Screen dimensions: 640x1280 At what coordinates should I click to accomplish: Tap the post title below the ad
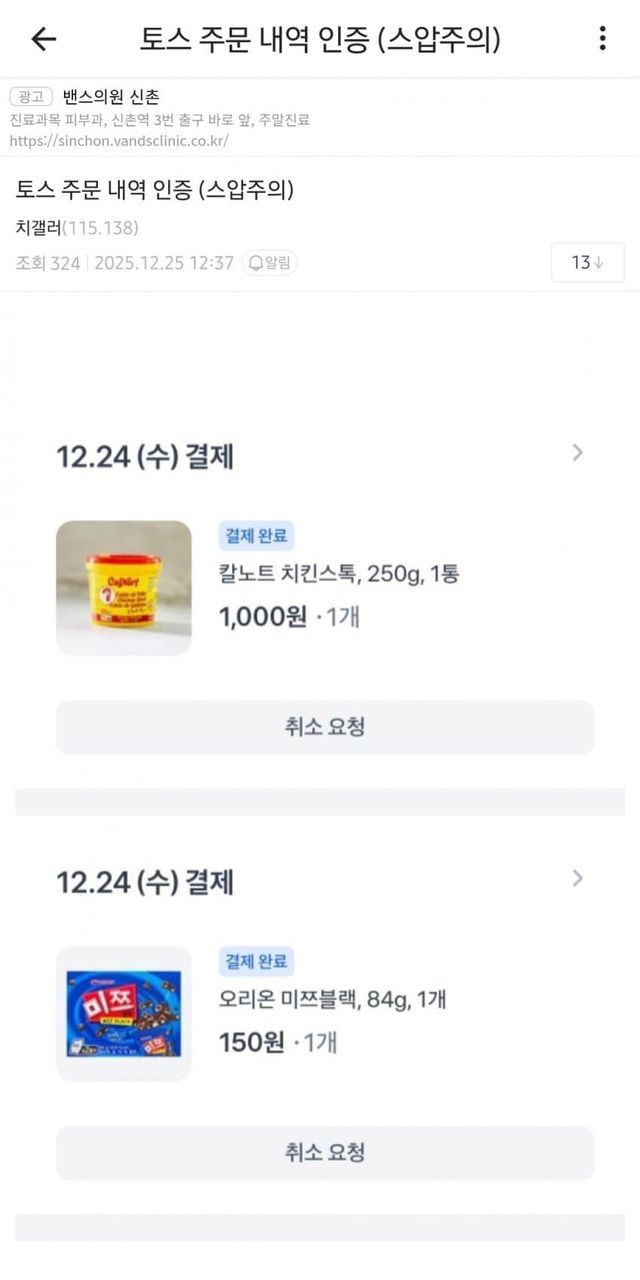155,189
